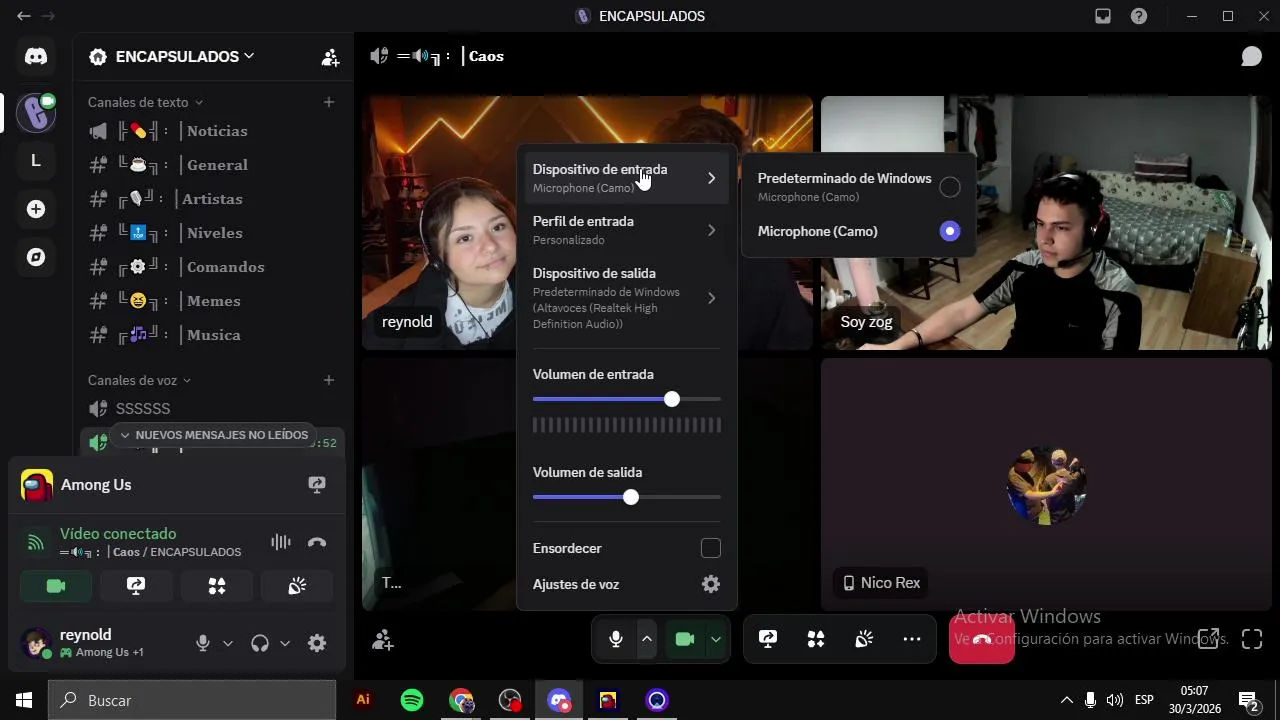Select the ENCAPSULADOS server avatar in sidebar

pos(36,113)
